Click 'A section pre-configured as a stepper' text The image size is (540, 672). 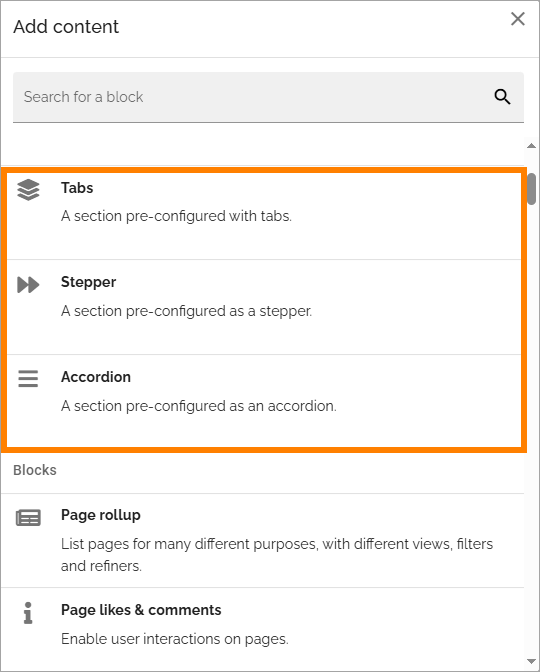coord(186,311)
